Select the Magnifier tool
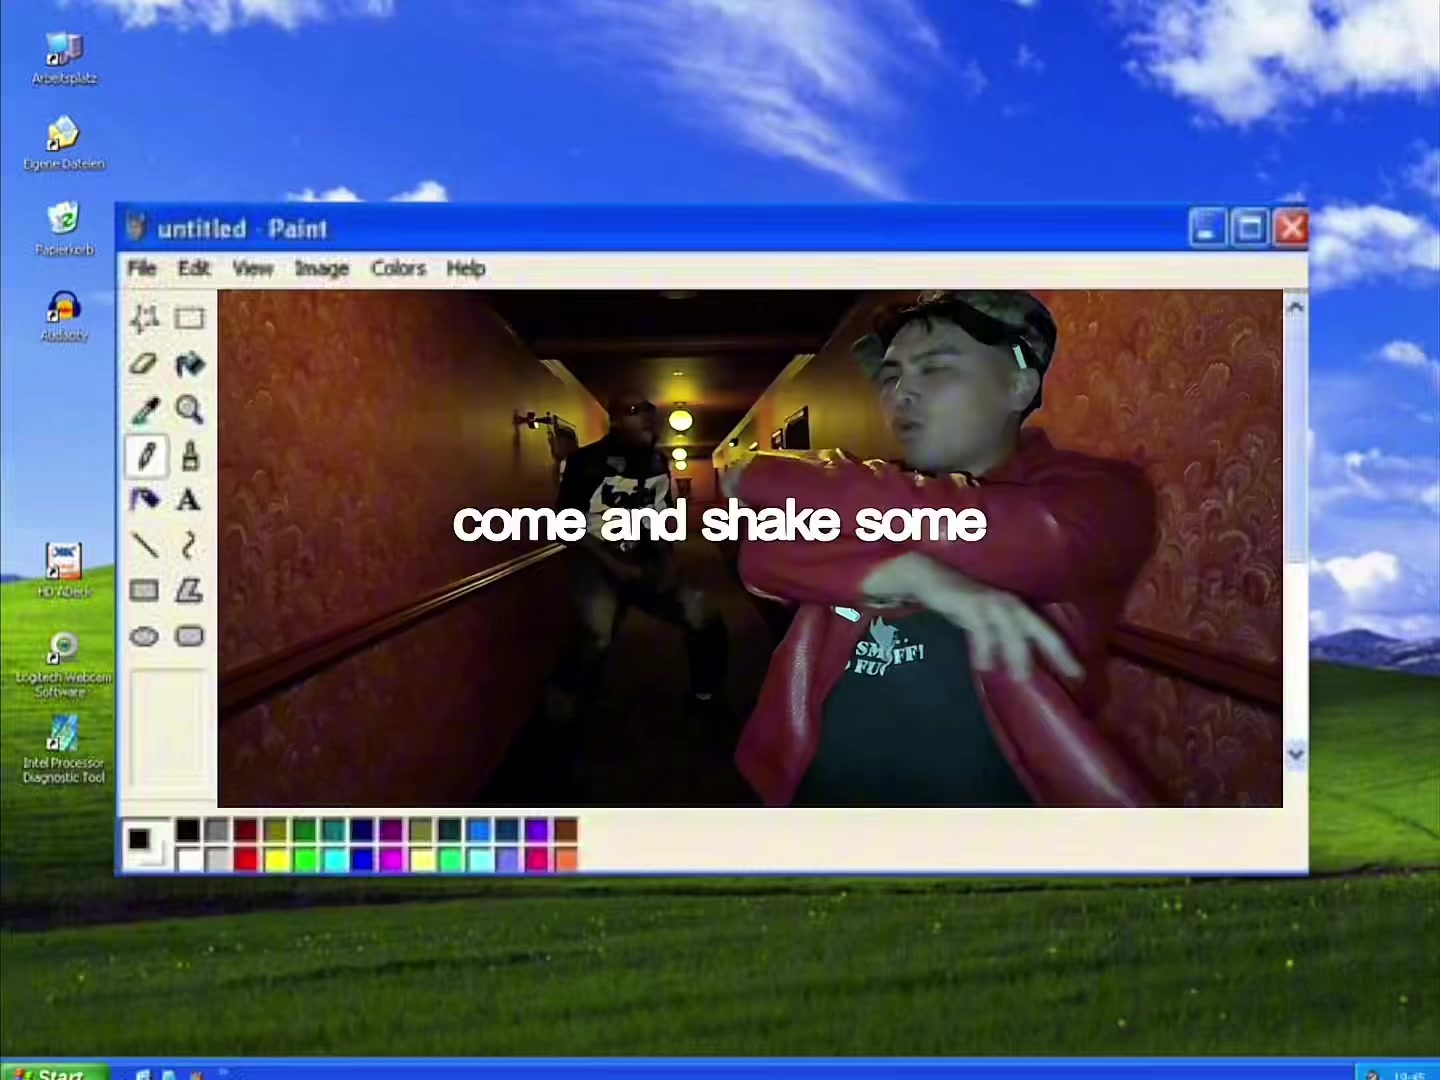 click(189, 410)
